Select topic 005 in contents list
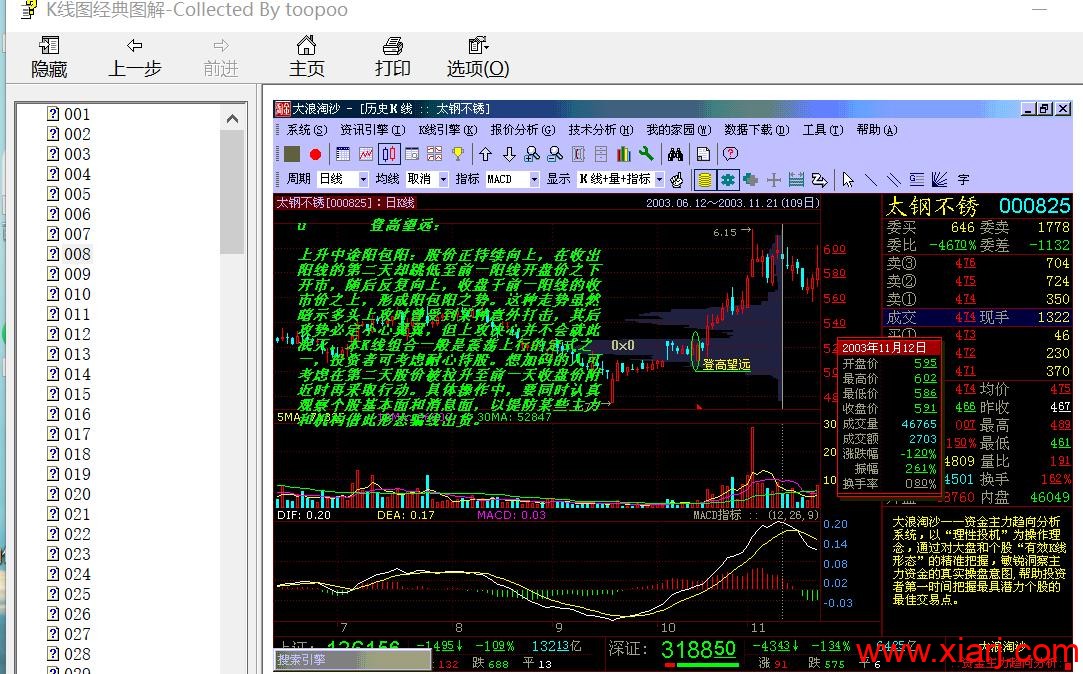 [69, 194]
